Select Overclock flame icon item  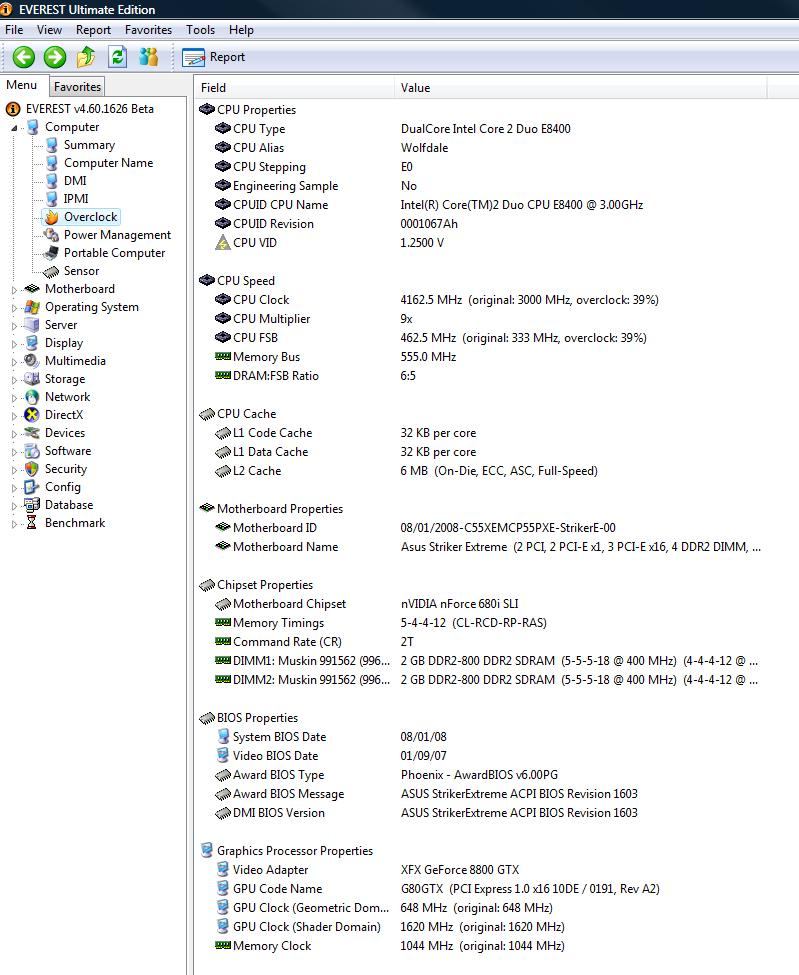tap(52, 217)
